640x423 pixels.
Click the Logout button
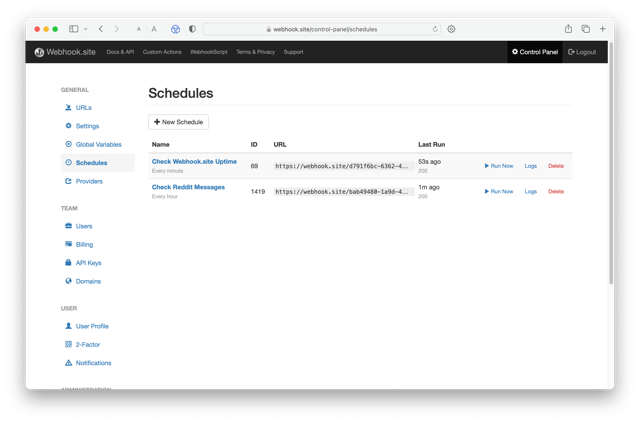[582, 52]
